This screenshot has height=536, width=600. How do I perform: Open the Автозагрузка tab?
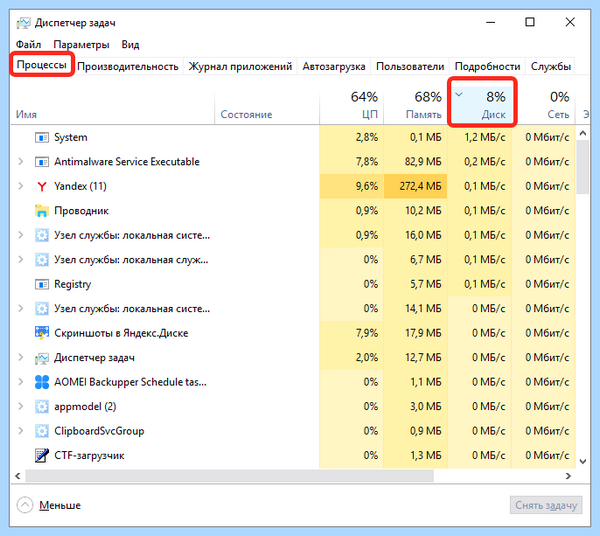[334, 67]
